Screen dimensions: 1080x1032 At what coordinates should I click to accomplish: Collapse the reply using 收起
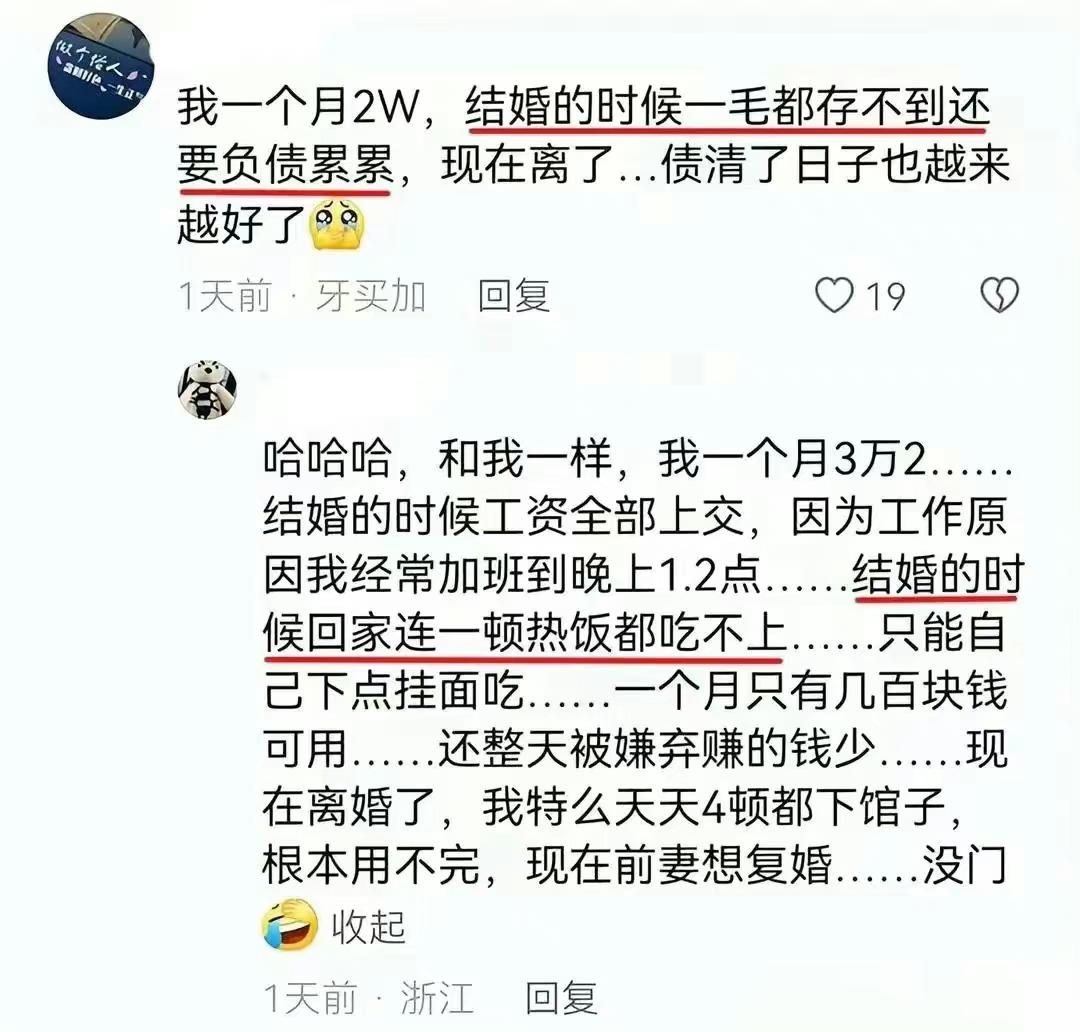pos(368,927)
